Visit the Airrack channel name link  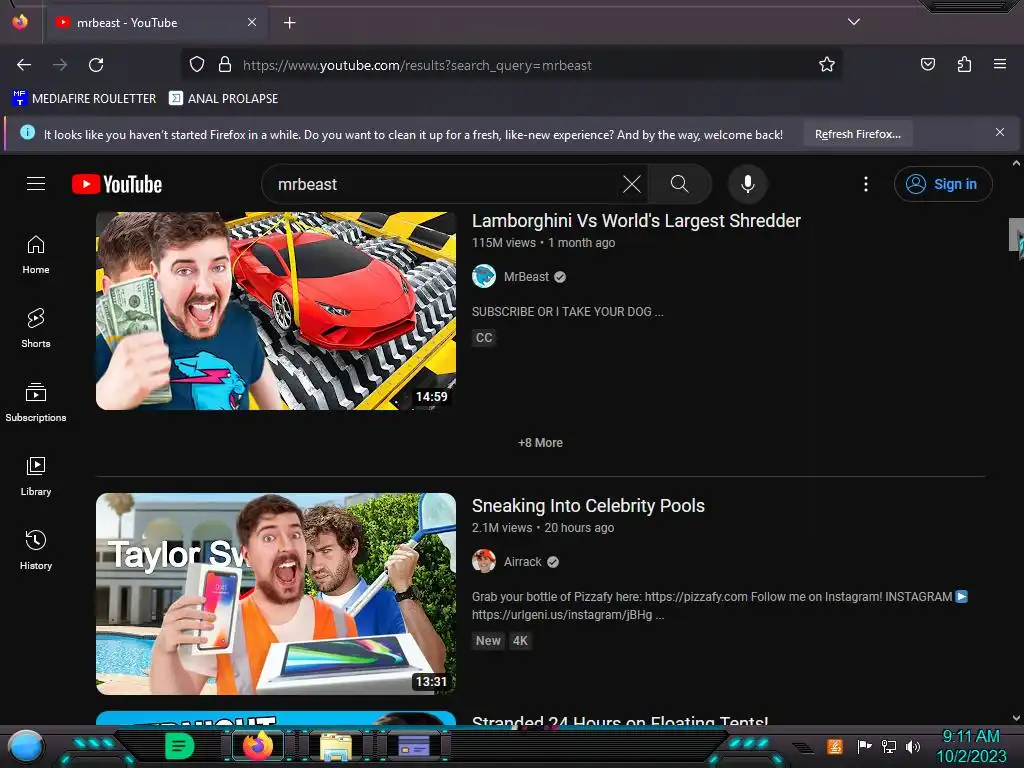[522, 562]
